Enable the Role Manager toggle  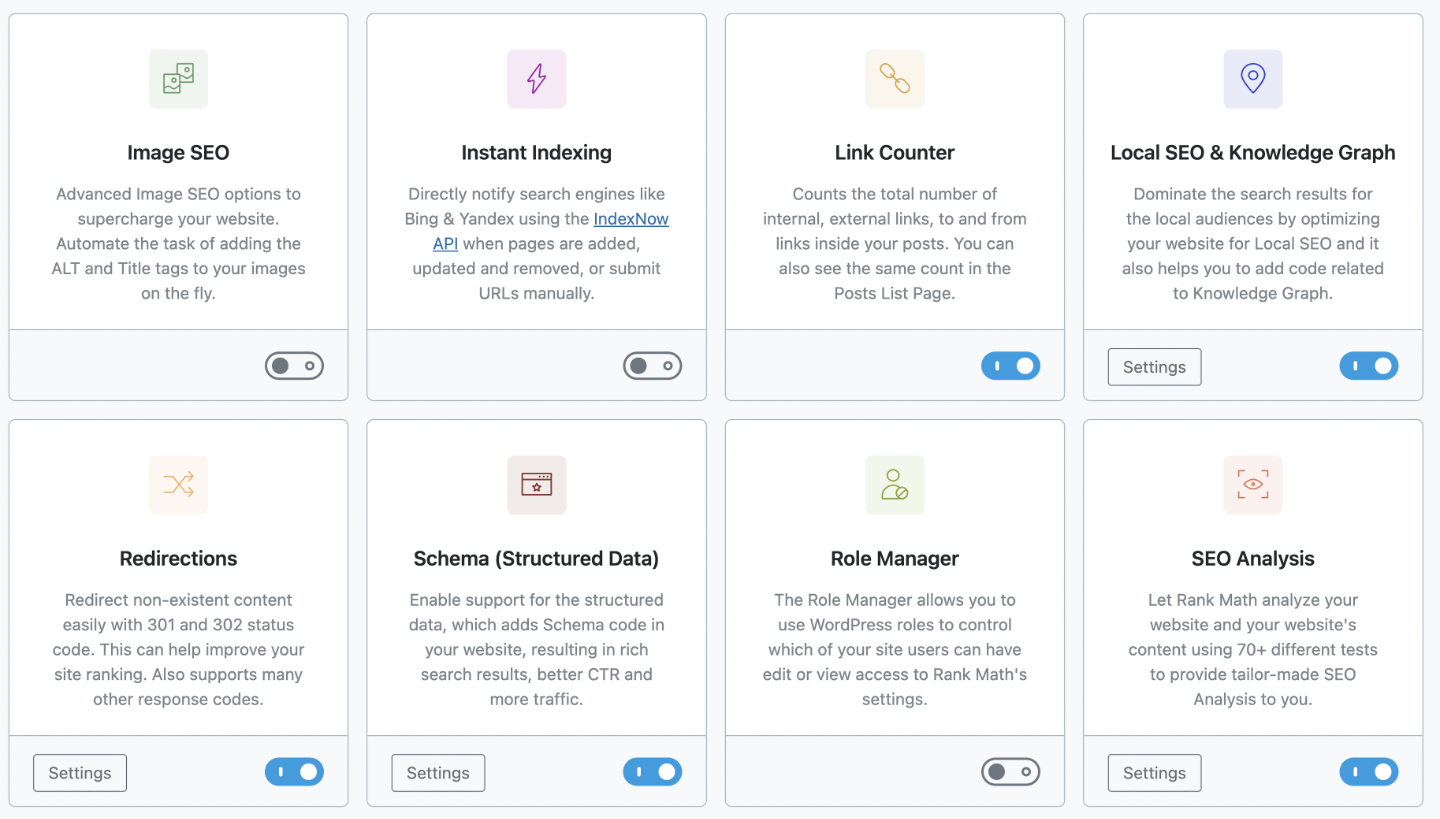click(1010, 772)
